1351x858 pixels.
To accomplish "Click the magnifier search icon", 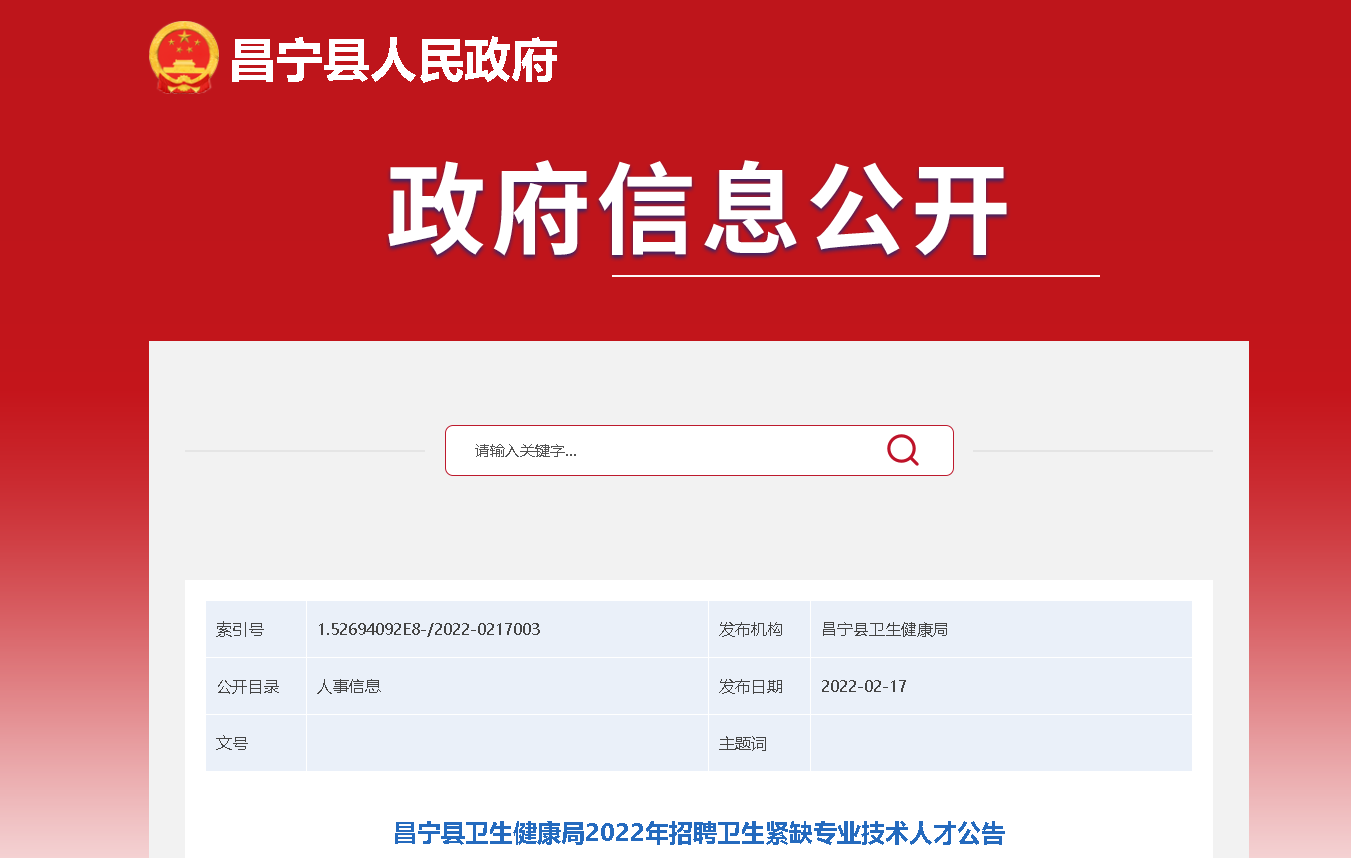I will 902,450.
